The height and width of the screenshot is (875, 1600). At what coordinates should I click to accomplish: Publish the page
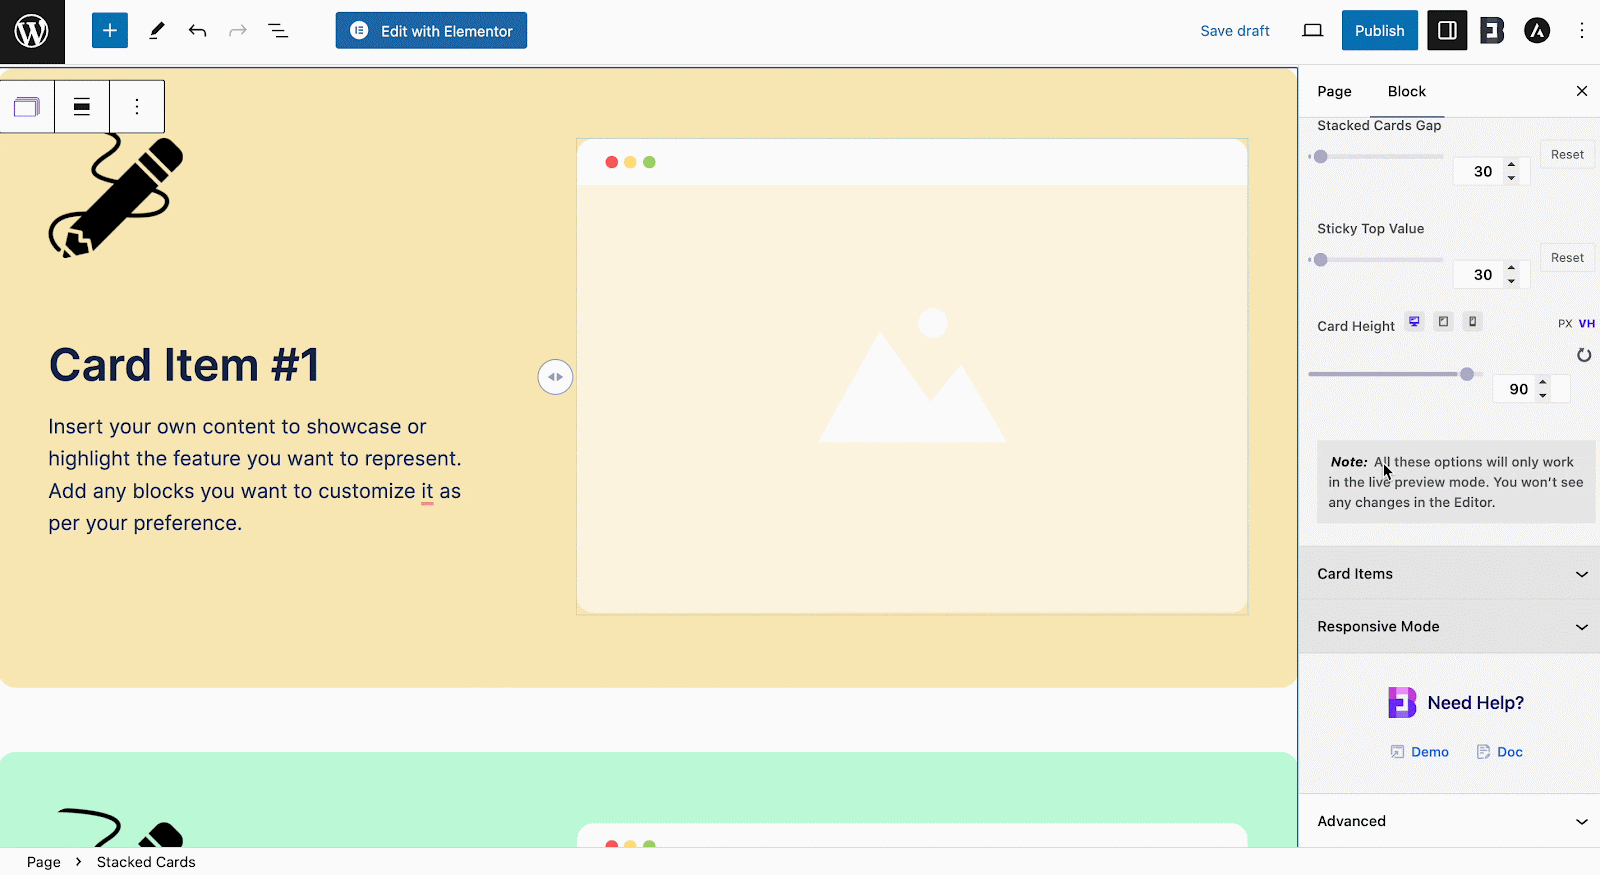pos(1380,31)
